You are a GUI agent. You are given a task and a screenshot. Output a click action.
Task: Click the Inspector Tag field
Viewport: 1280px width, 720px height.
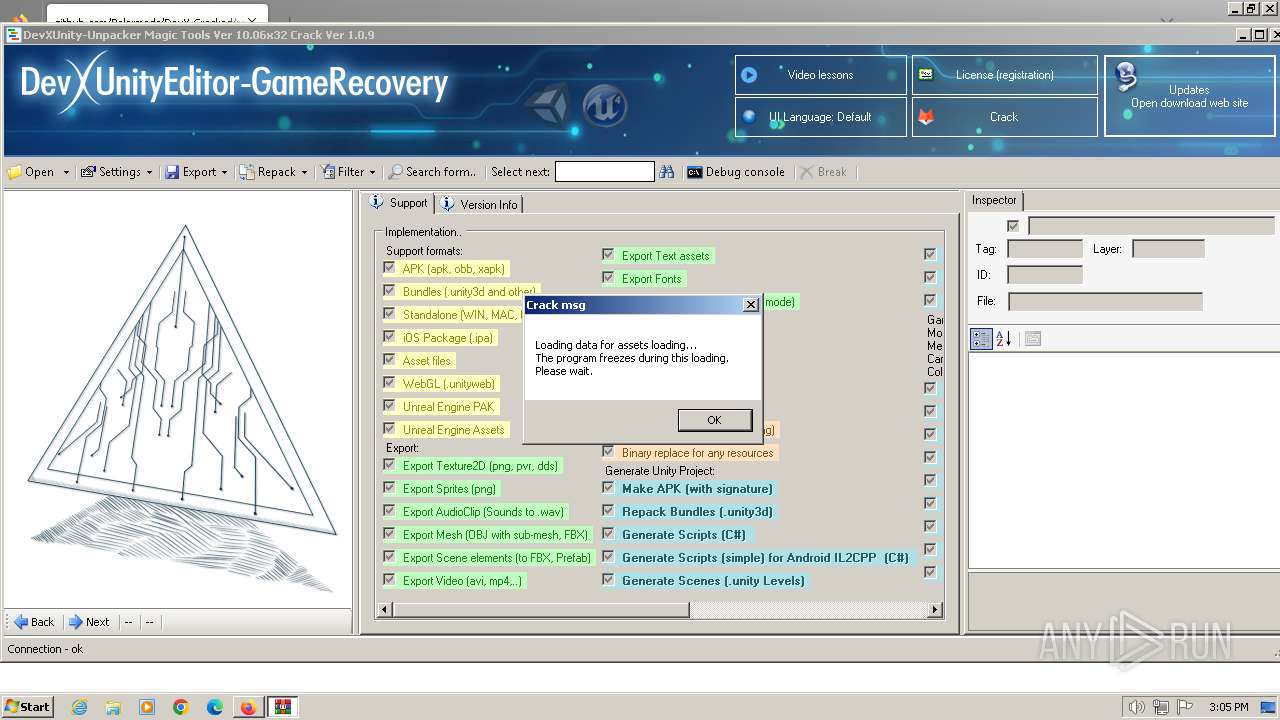[x=1045, y=249]
